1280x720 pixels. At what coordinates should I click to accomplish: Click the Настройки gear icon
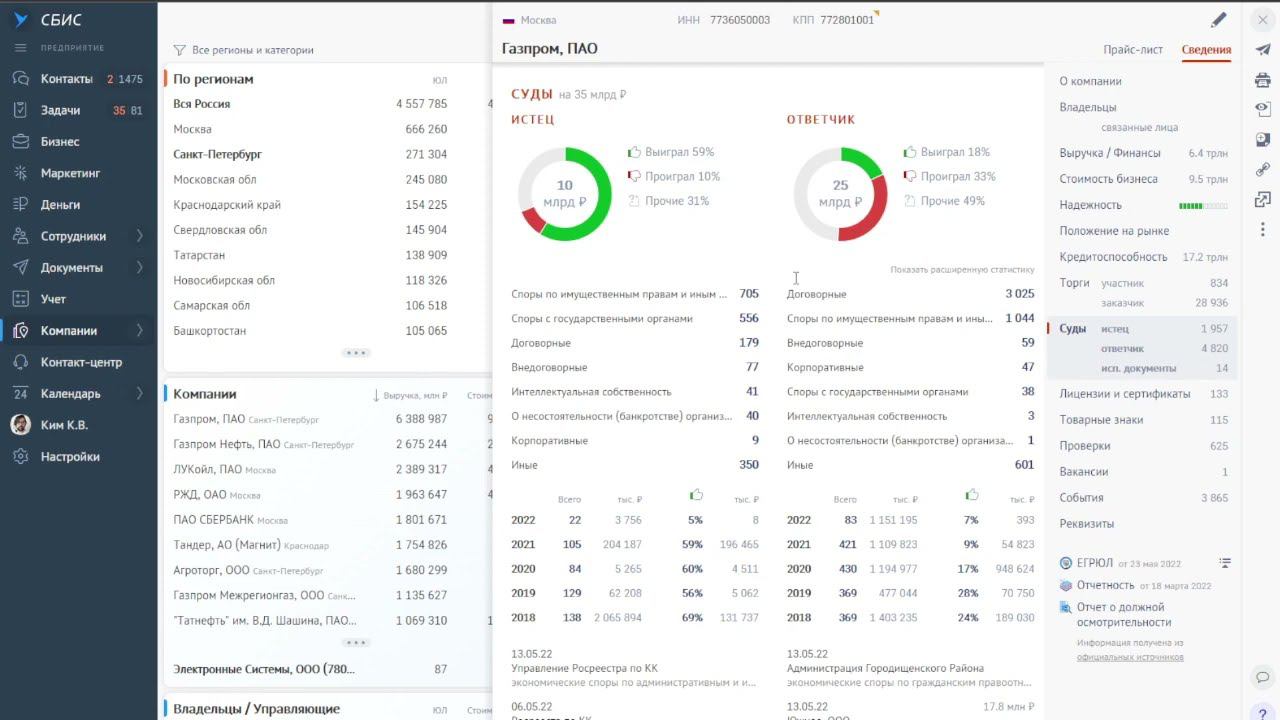[x=21, y=457]
